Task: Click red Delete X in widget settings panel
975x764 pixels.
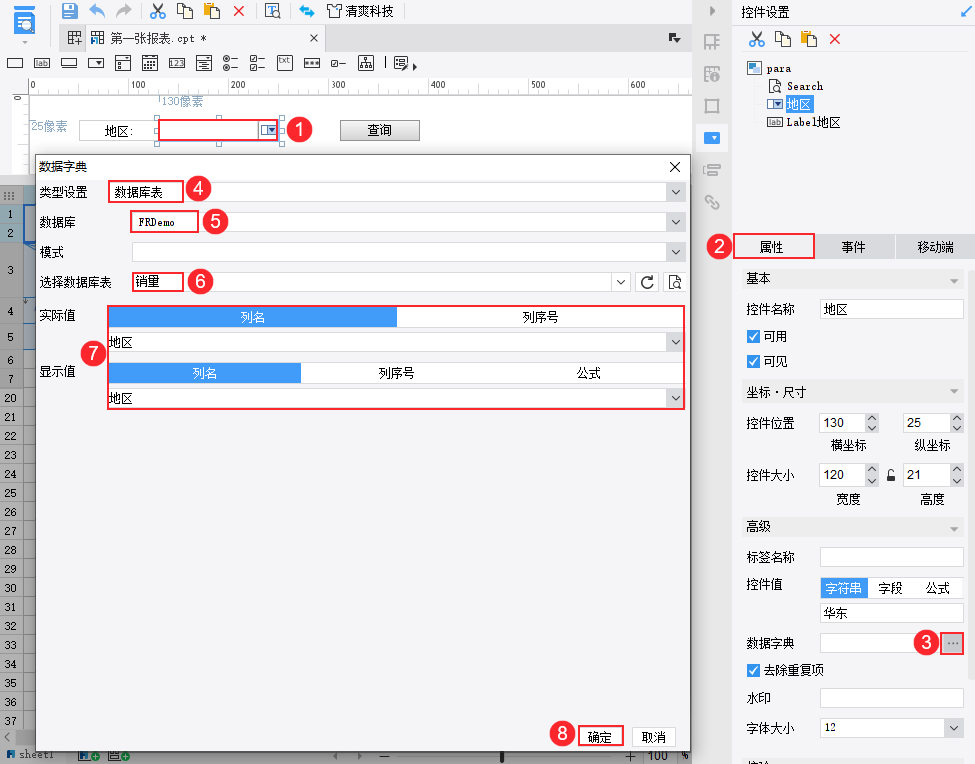Action: pyautogui.click(x=835, y=39)
